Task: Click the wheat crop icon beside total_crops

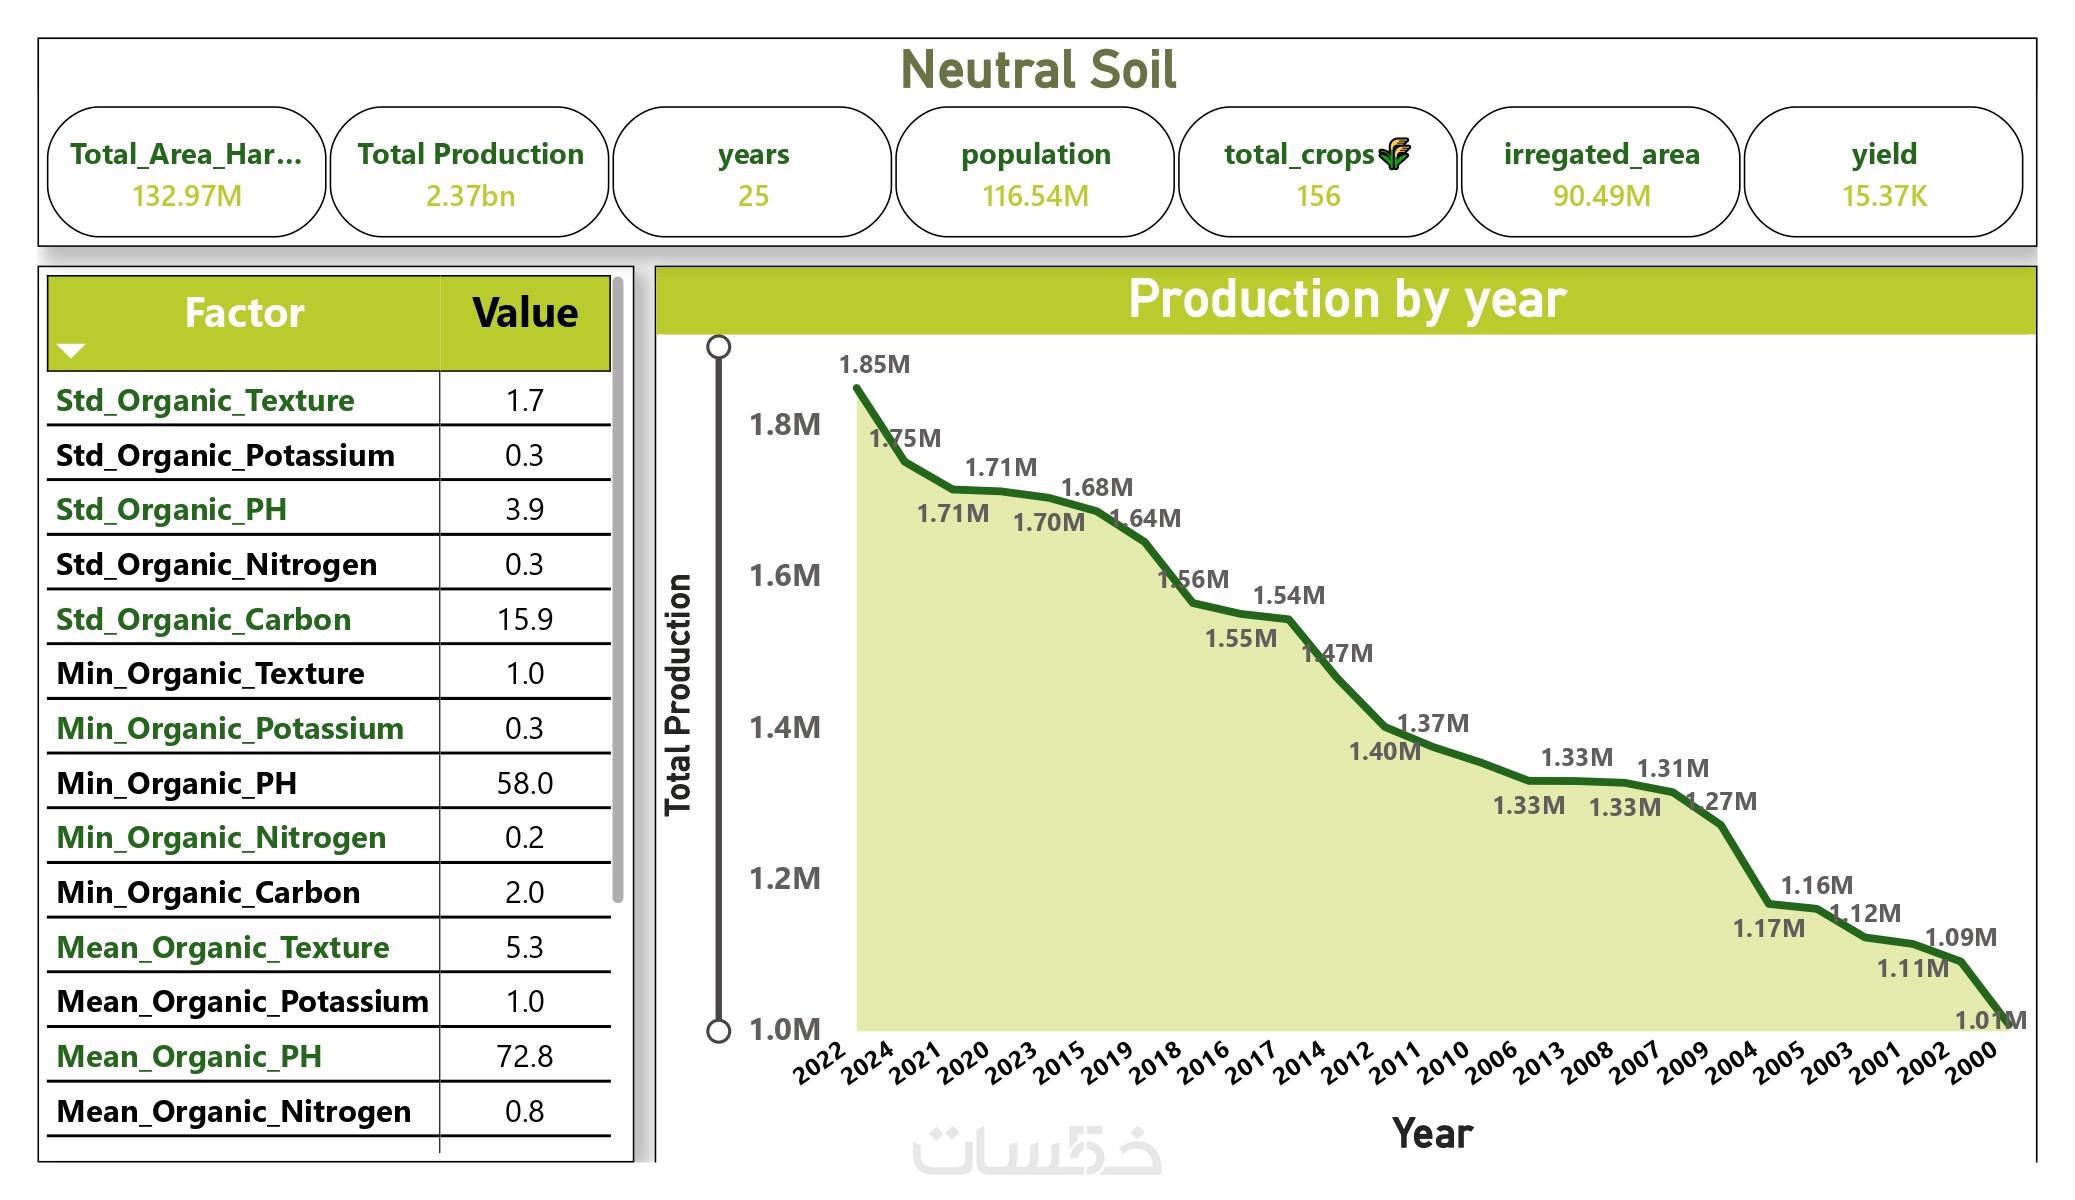Action: (1395, 153)
